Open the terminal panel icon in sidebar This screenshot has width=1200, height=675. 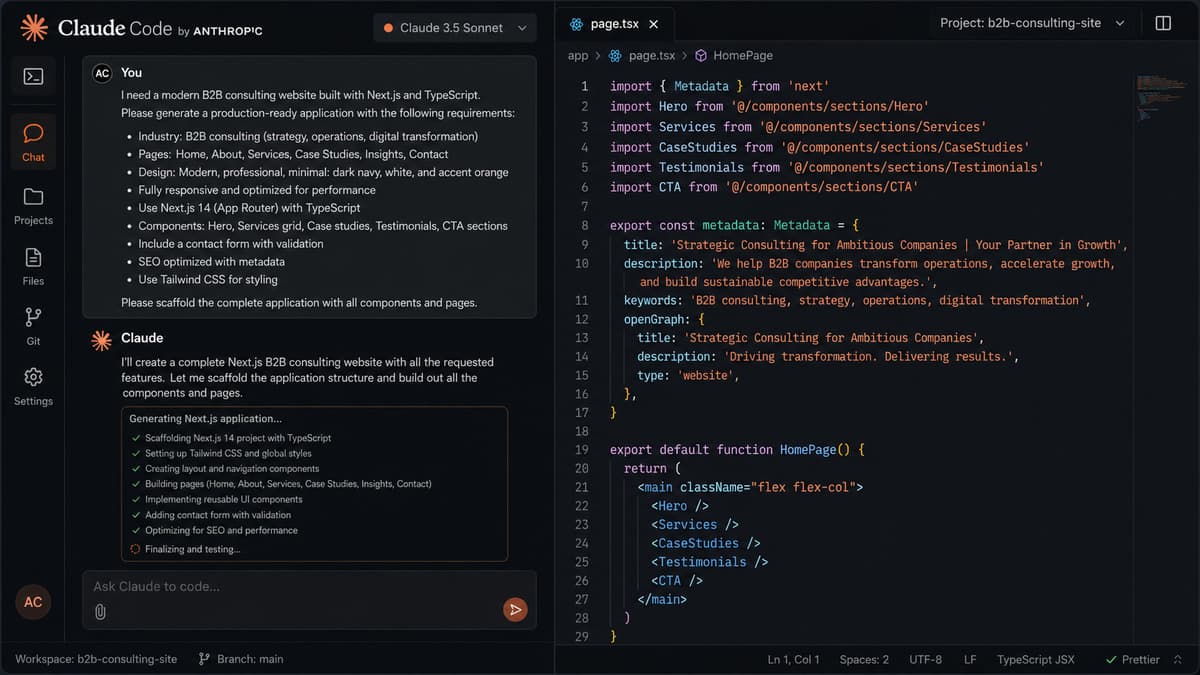33,76
